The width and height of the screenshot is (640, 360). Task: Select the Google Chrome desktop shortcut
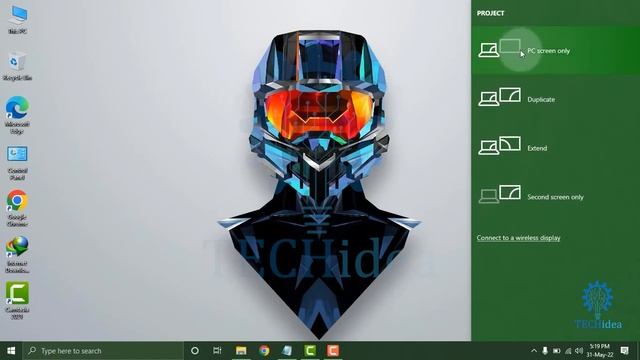click(x=17, y=208)
